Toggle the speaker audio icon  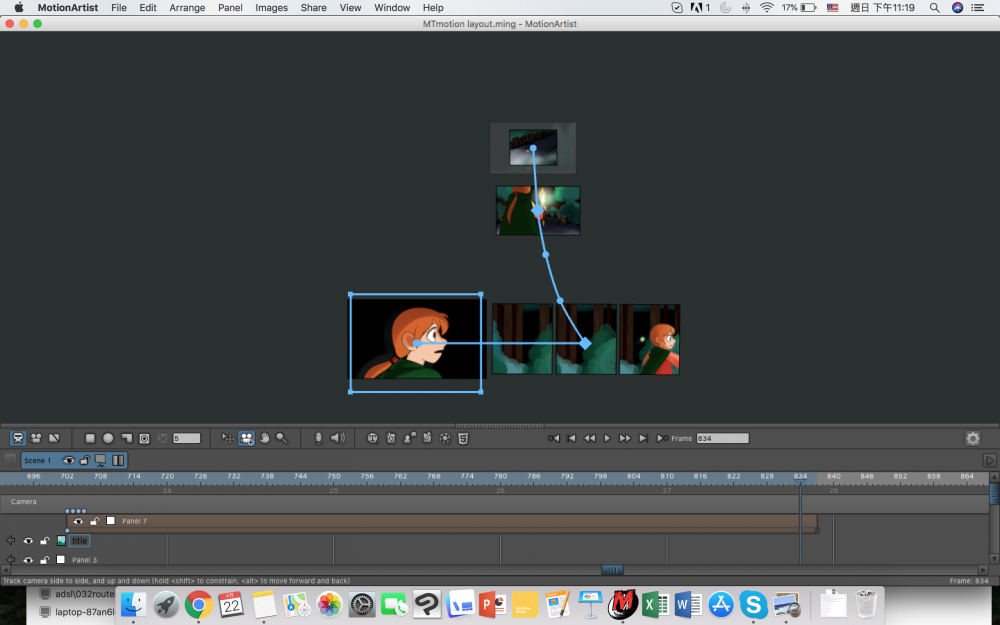click(x=337, y=438)
